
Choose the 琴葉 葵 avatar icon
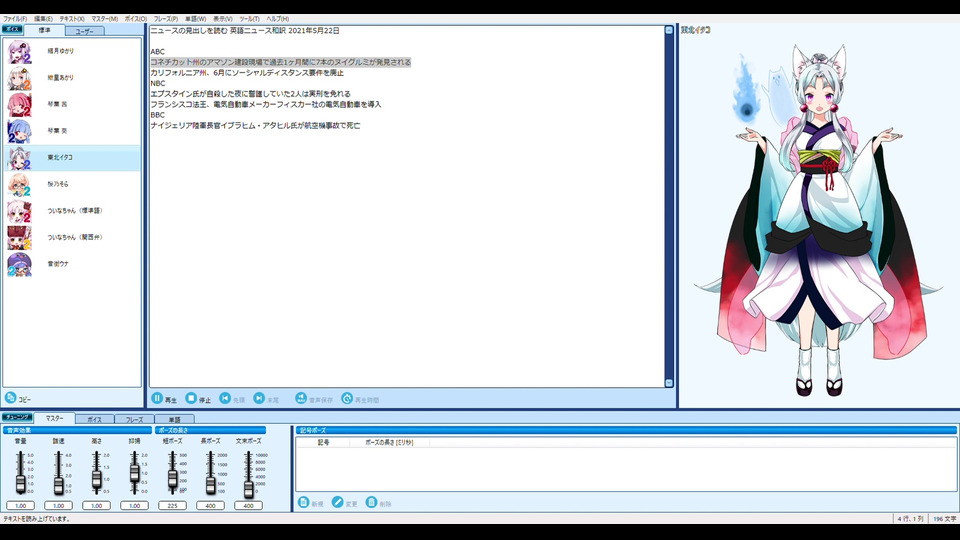tap(19, 131)
